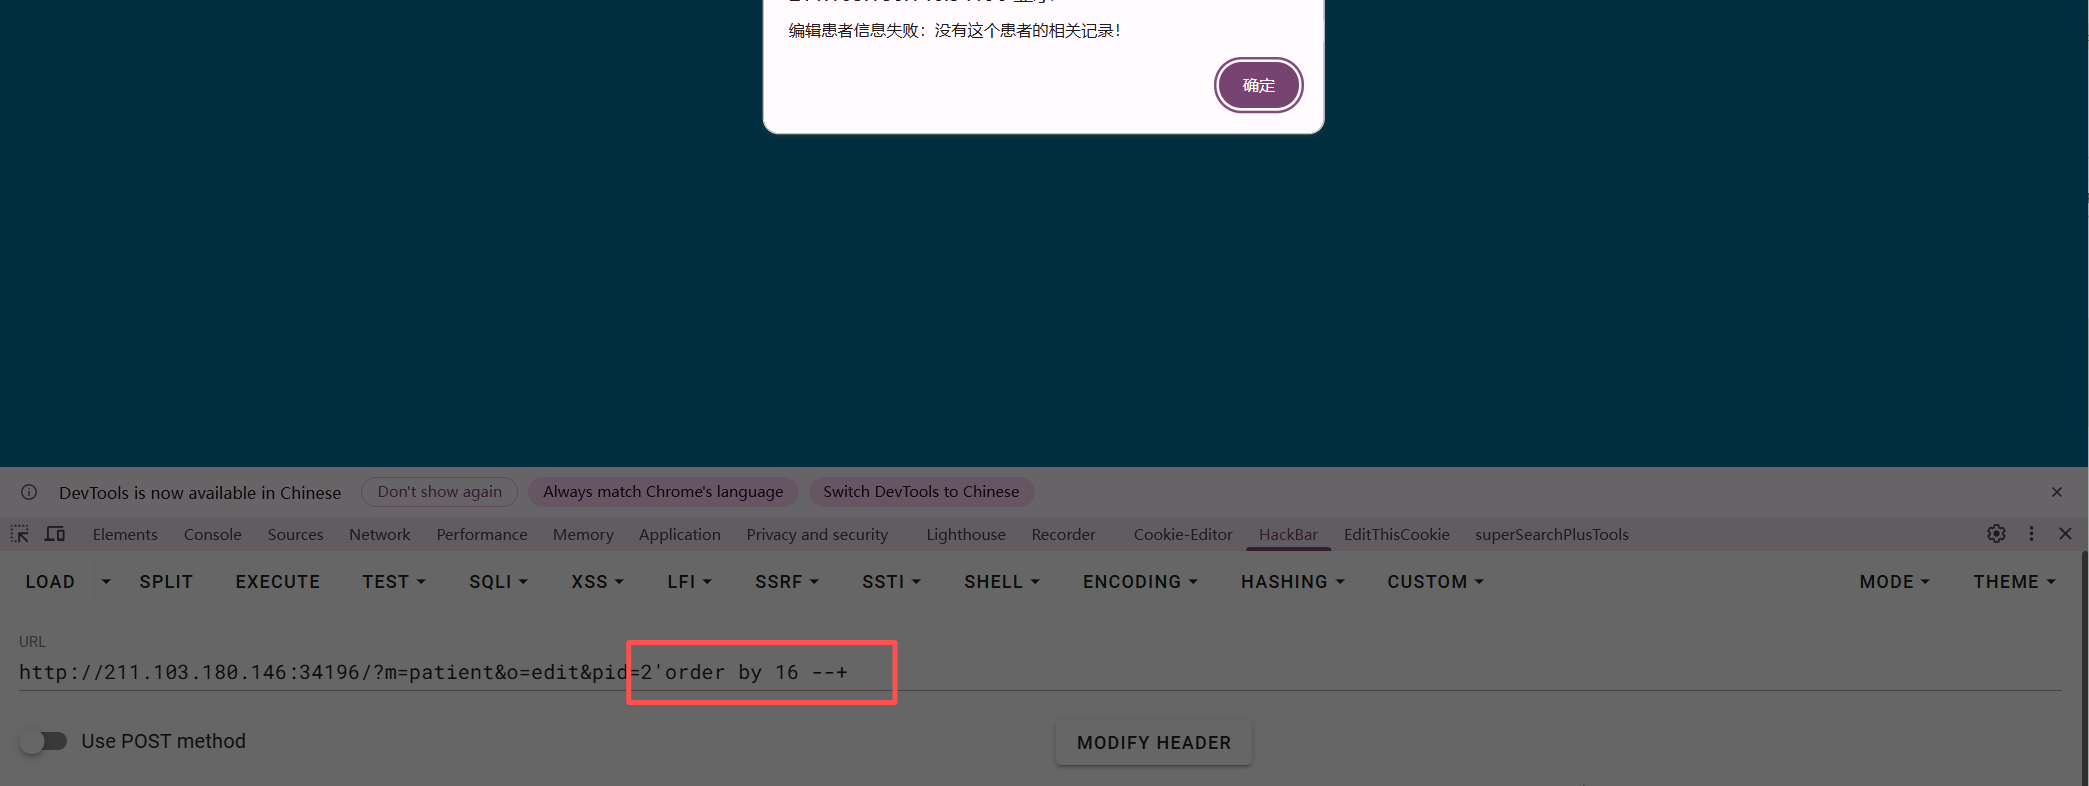2089x786 pixels.
Task: Open DevTools settings gear
Action: tap(1996, 534)
